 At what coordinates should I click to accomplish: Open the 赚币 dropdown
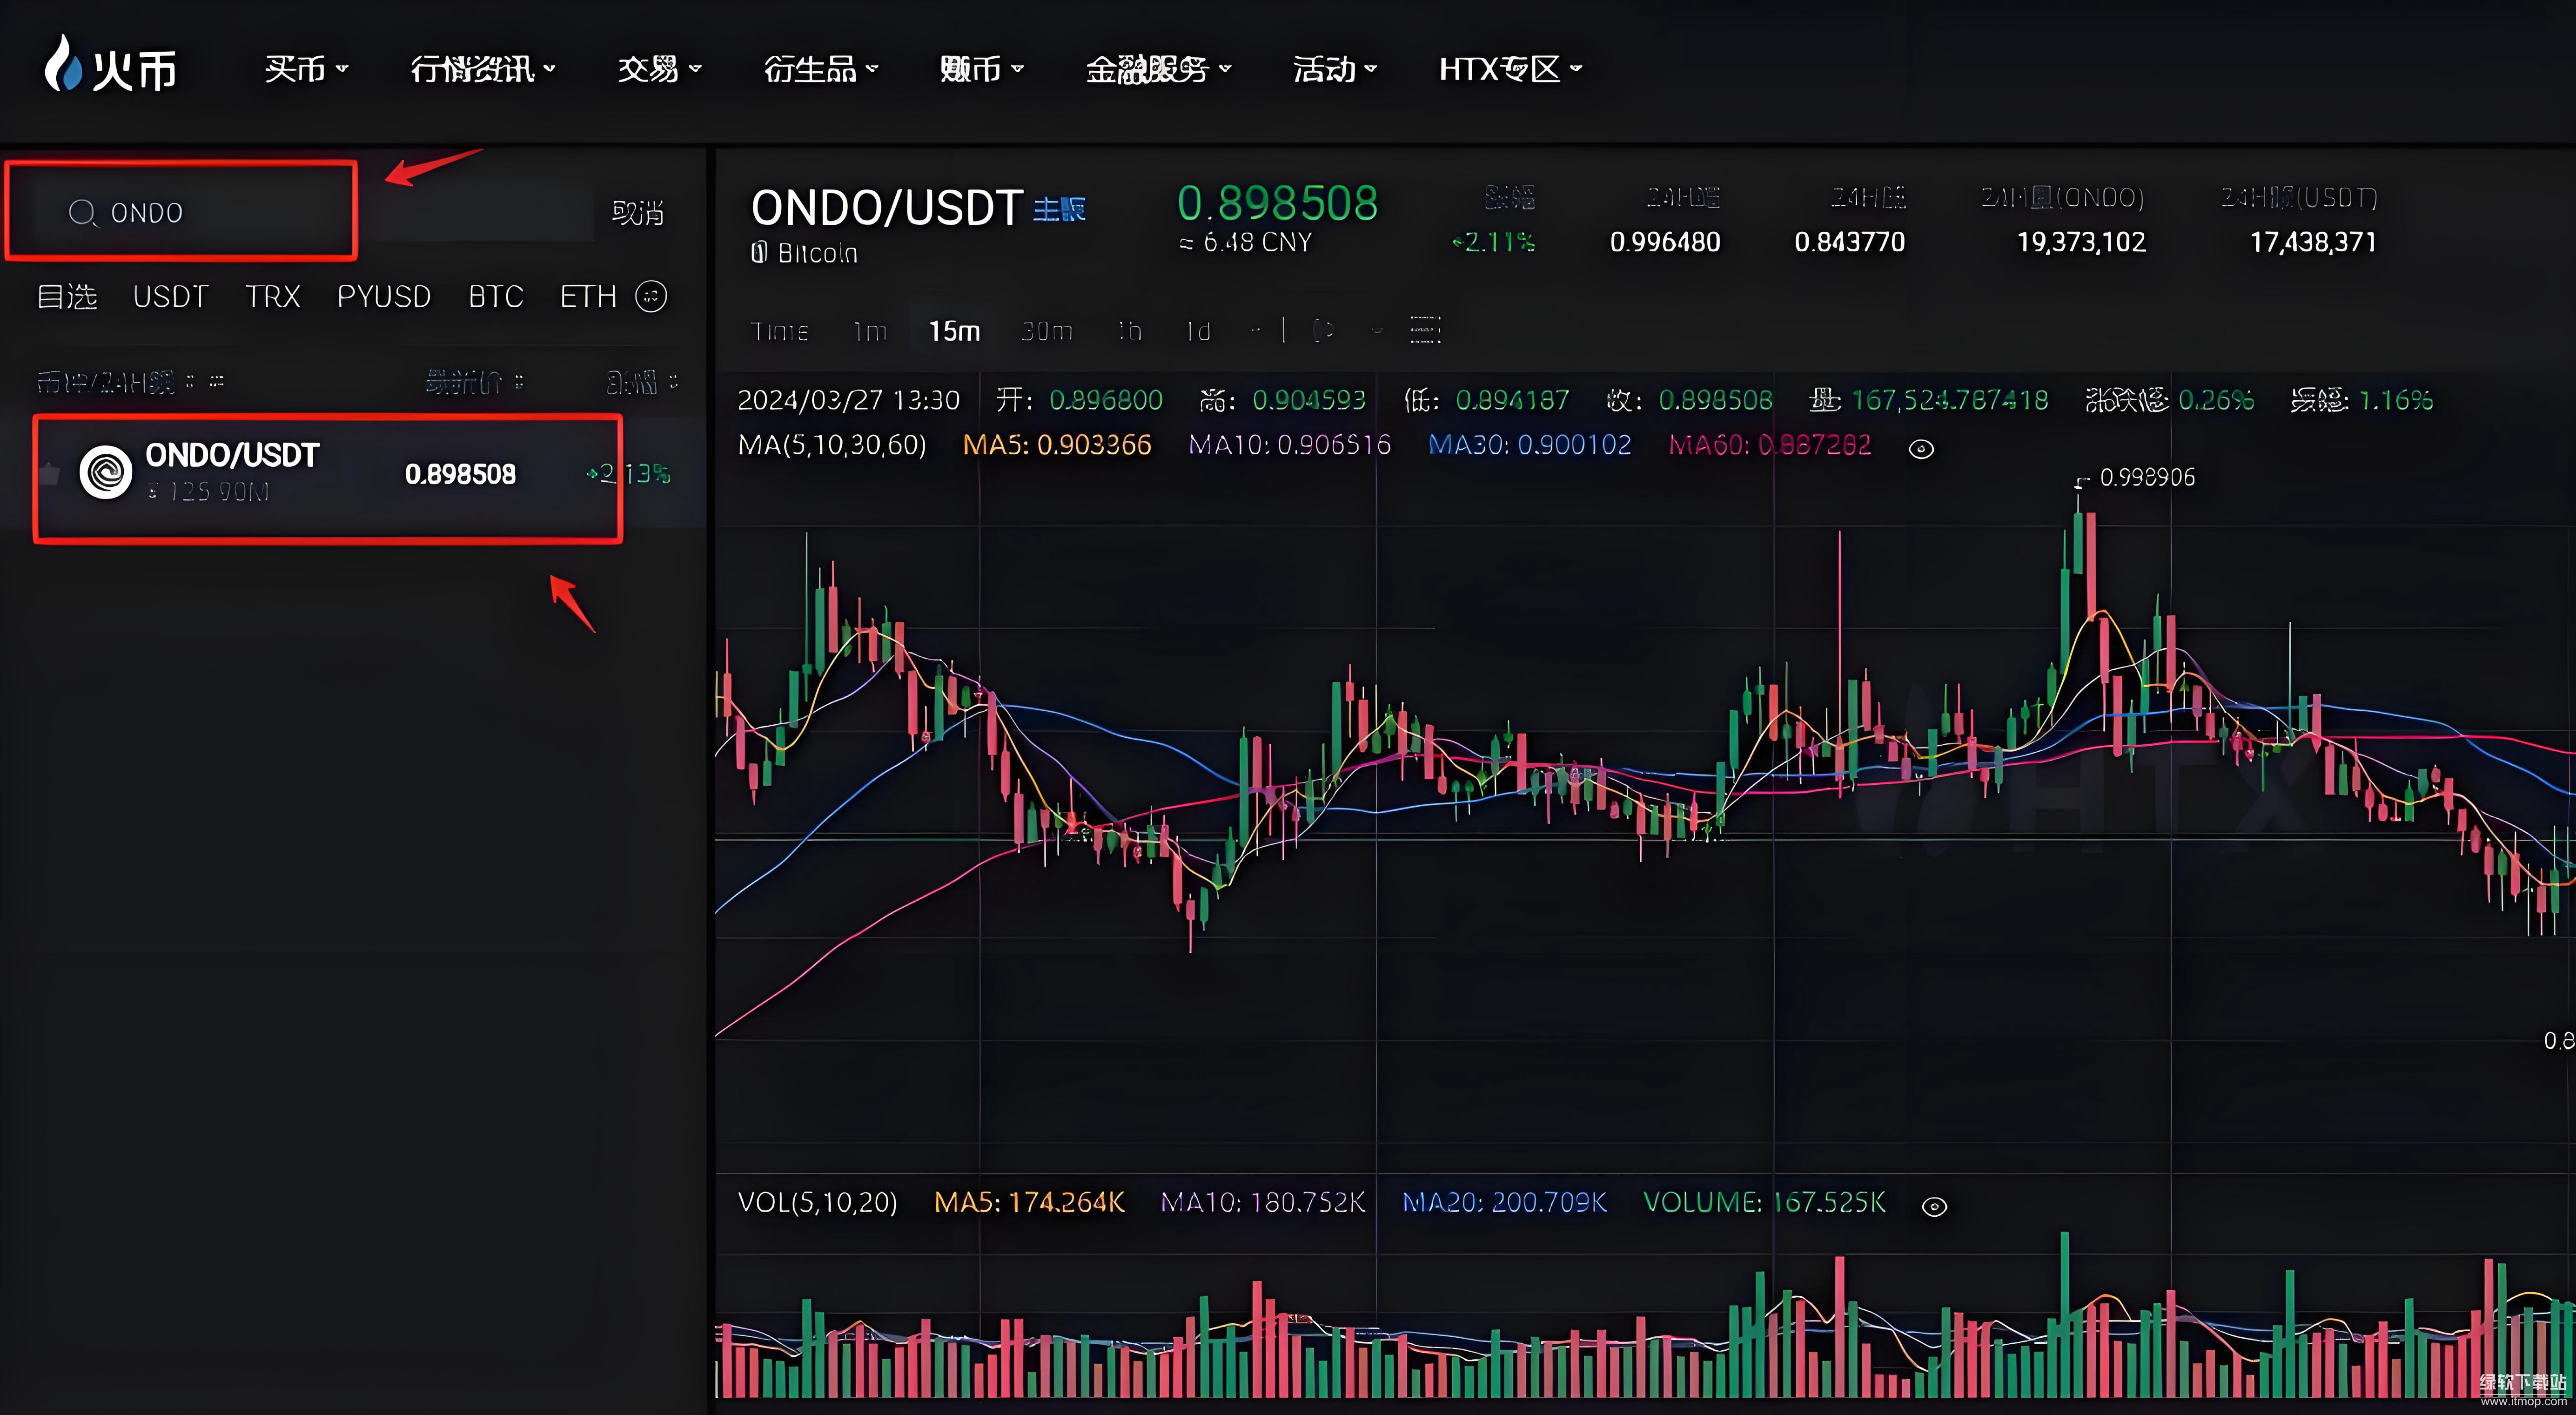(981, 69)
